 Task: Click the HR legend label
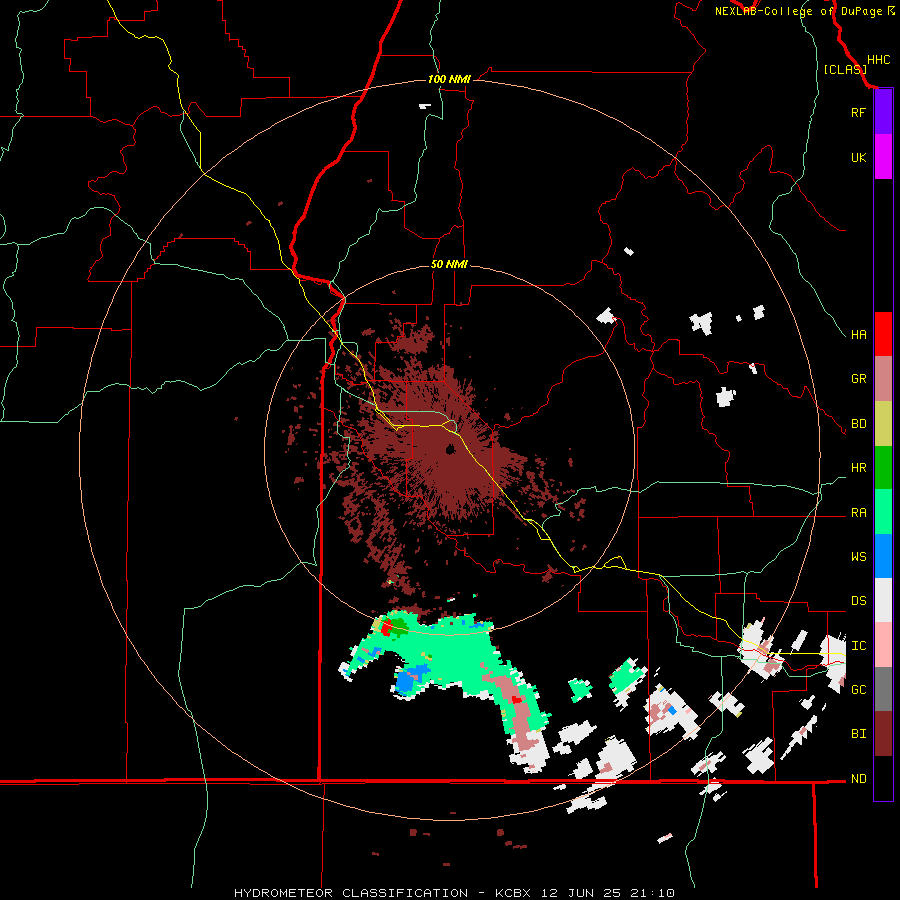[858, 468]
